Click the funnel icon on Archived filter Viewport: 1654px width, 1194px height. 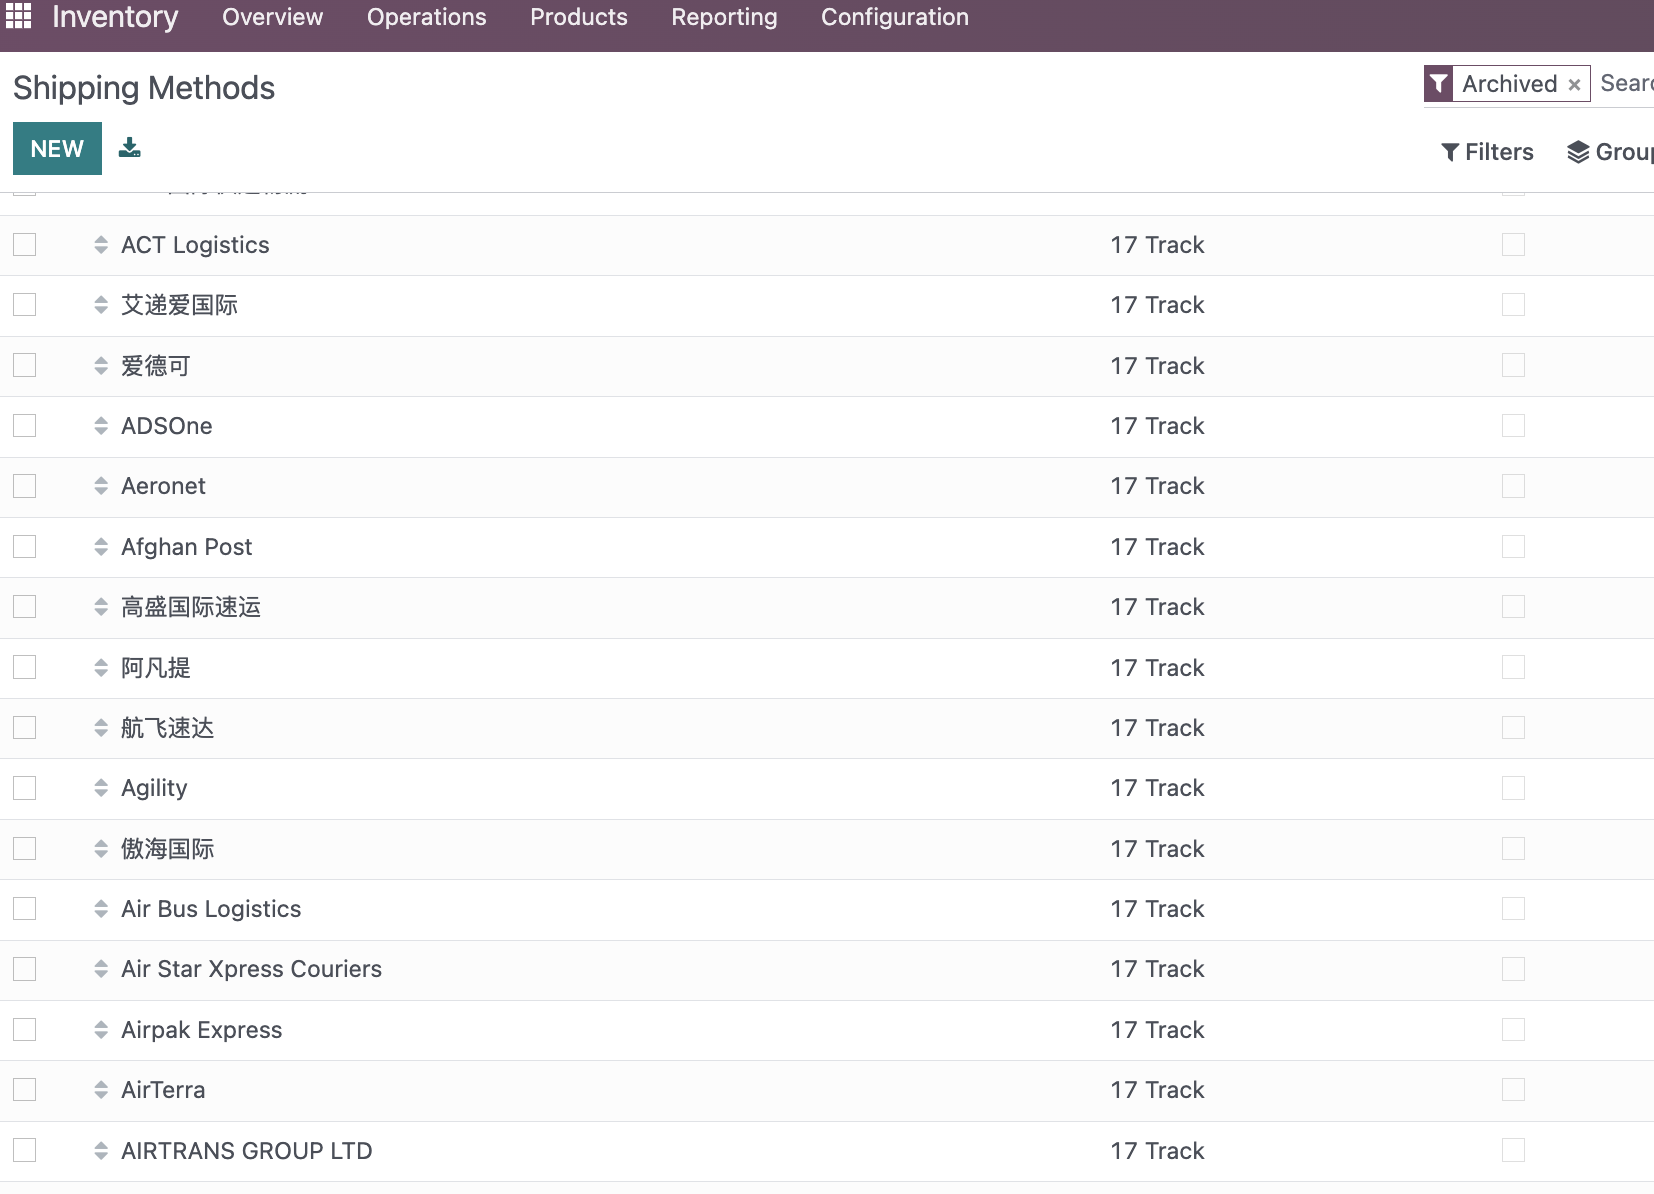tap(1439, 84)
